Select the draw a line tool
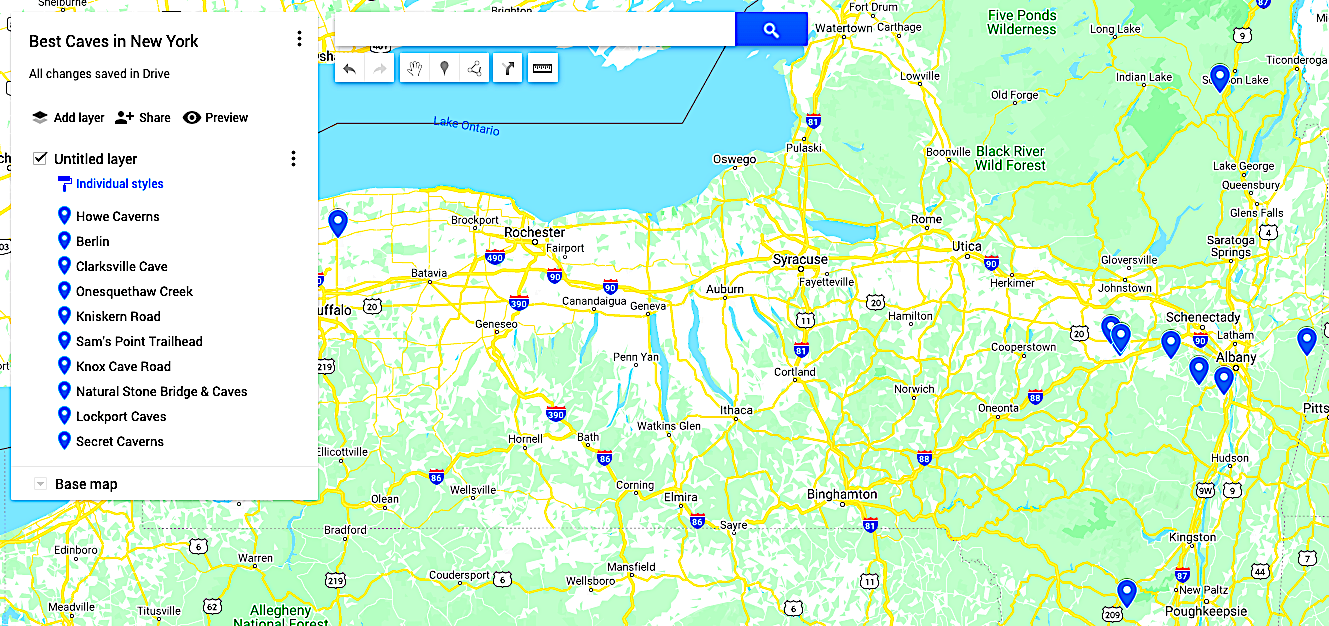The height and width of the screenshot is (626, 1329). [475, 68]
